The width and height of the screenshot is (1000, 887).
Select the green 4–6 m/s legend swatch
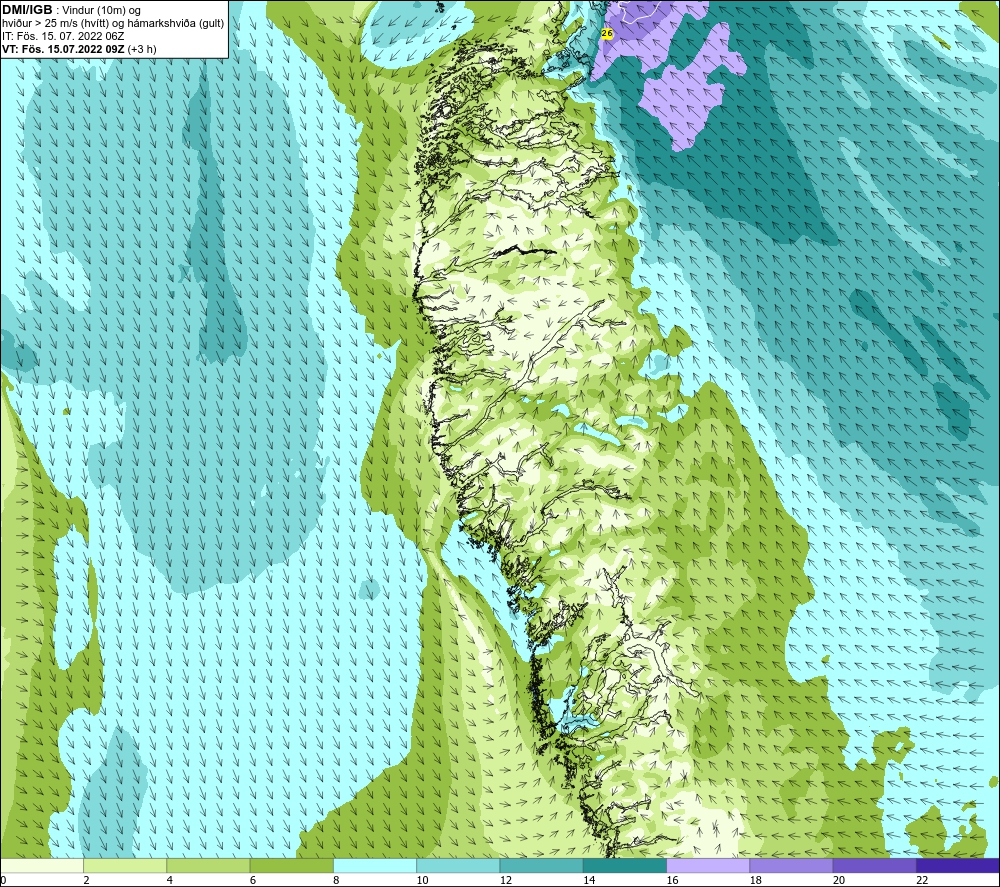point(209,865)
